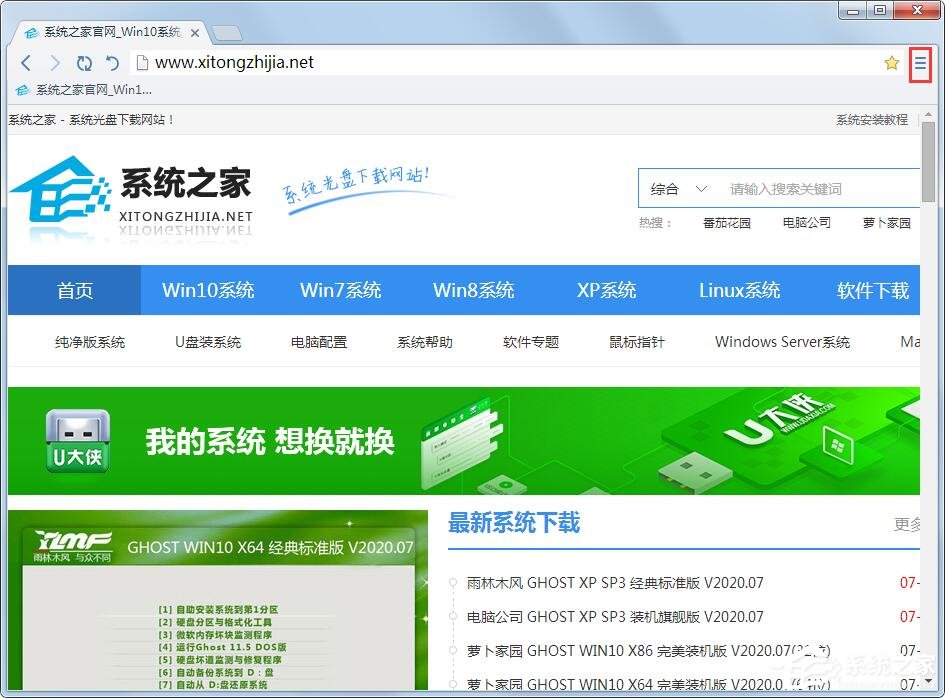
Task: Click the favorites star in the address bar
Action: 891,62
